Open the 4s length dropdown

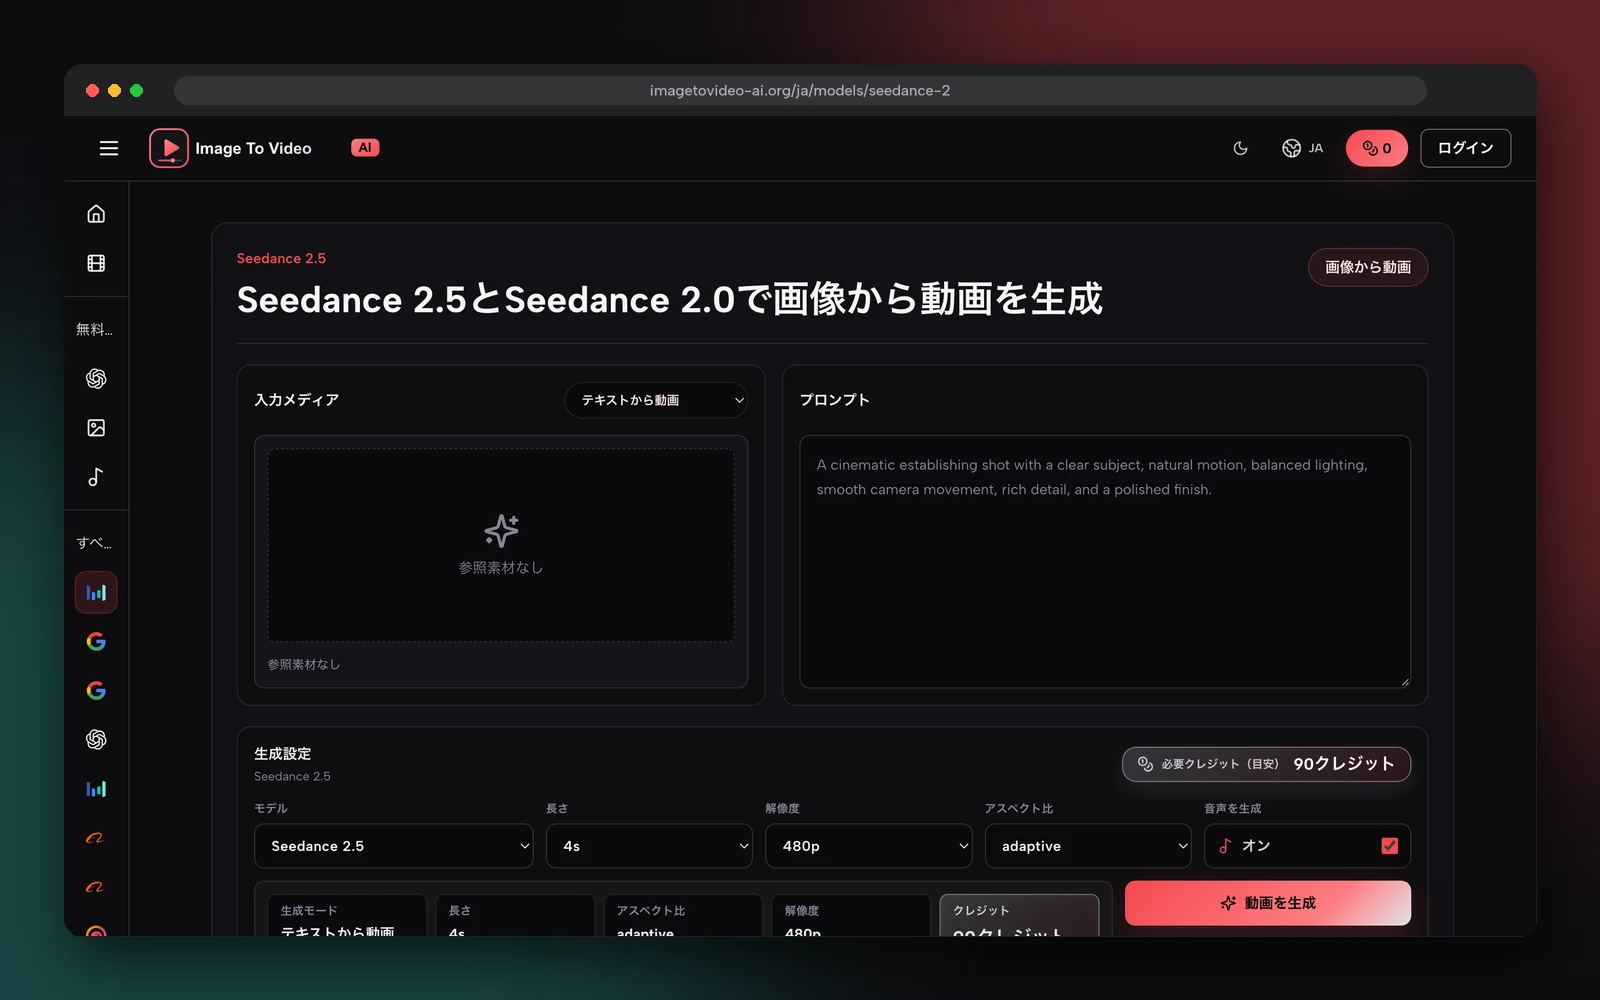pyautogui.click(x=649, y=846)
